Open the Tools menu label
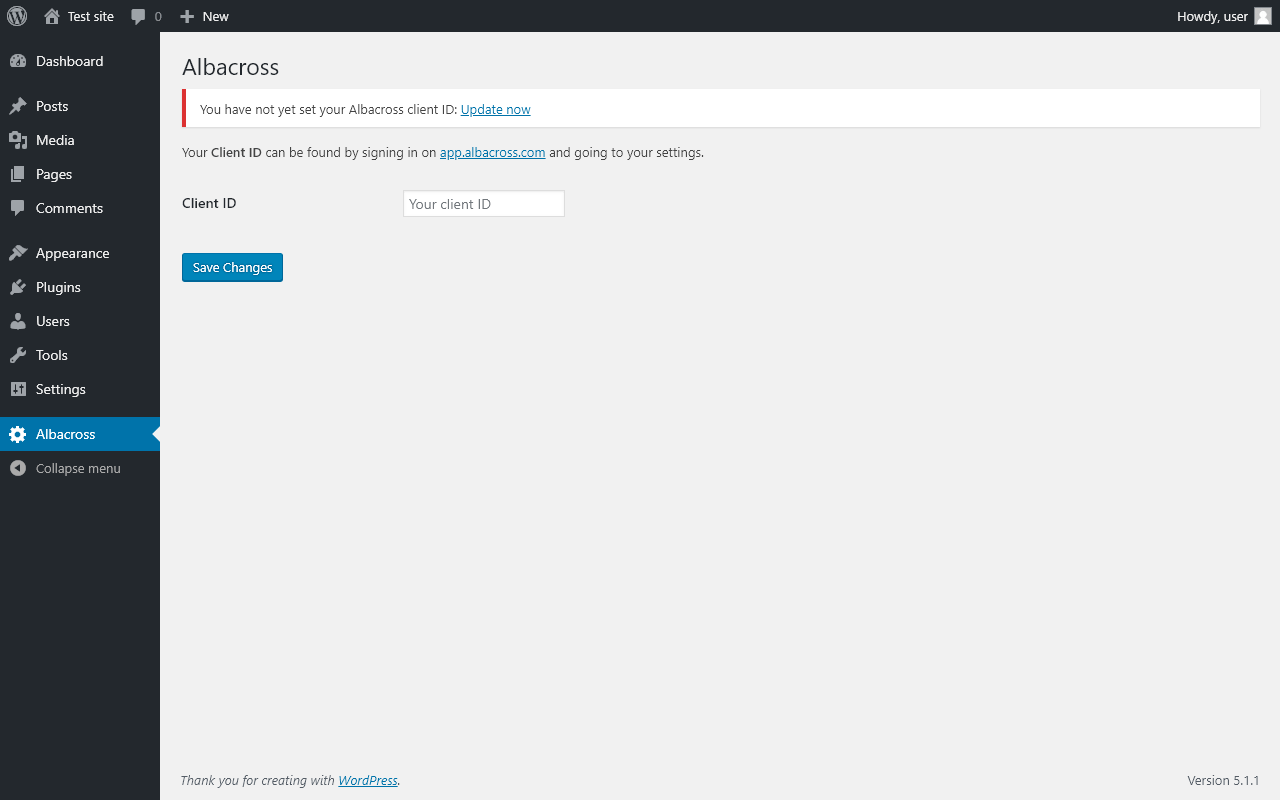Screen dimensions: 1280x800 [52, 355]
